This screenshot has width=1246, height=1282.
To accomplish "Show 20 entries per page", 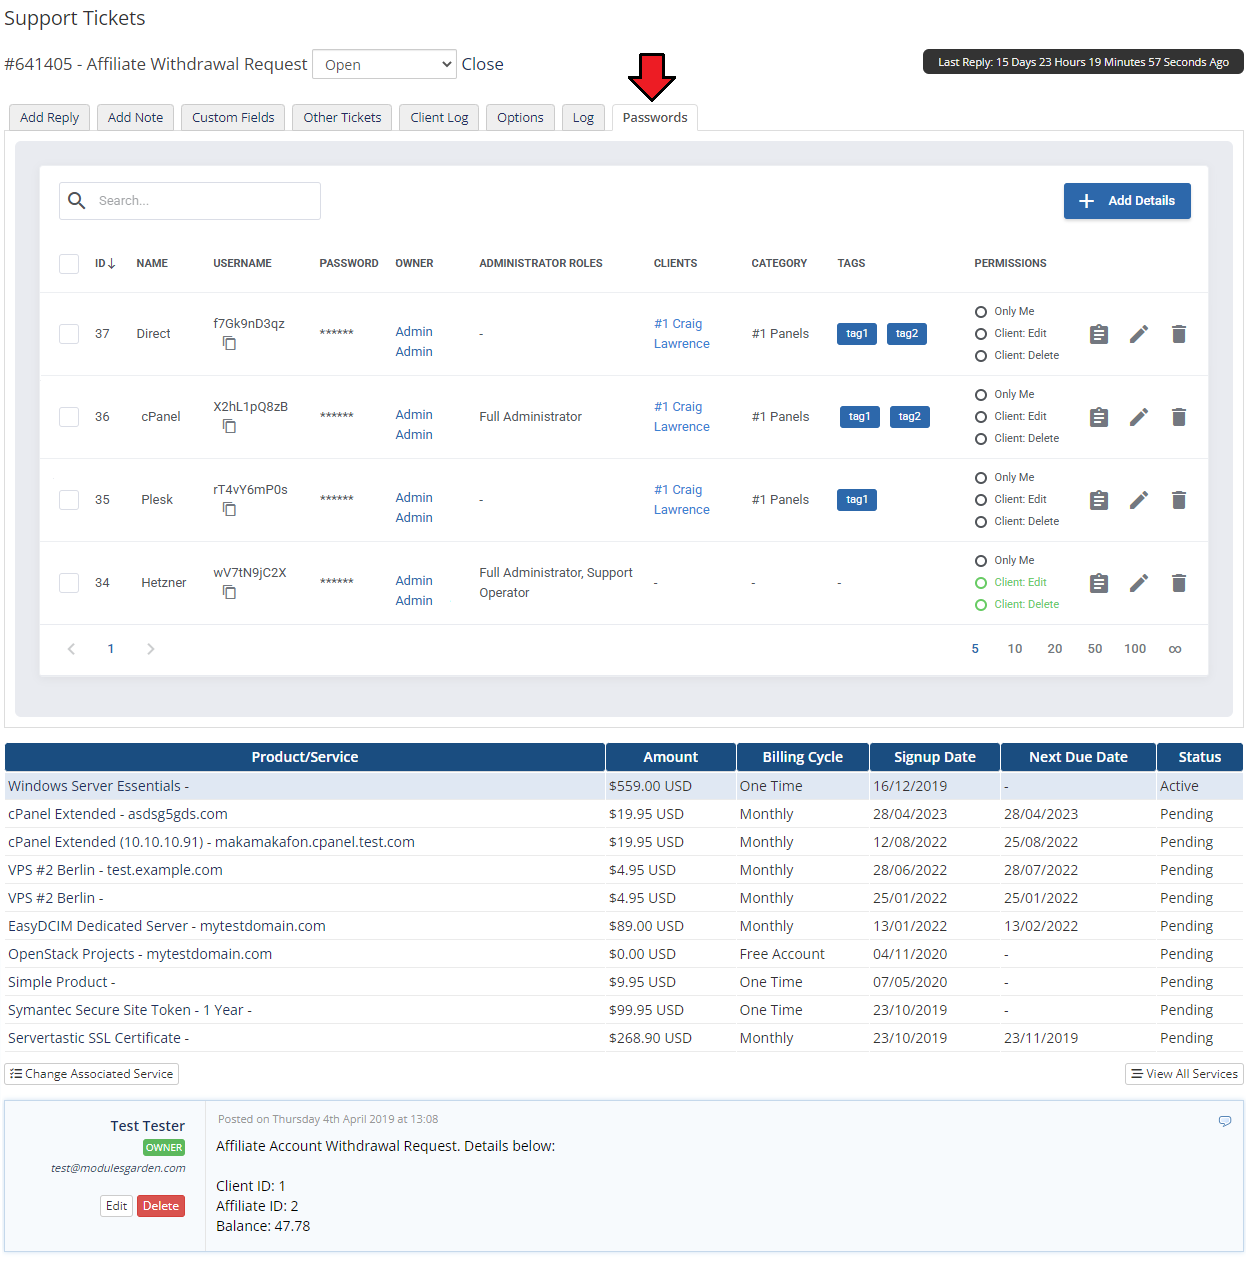I will click(x=1055, y=649).
